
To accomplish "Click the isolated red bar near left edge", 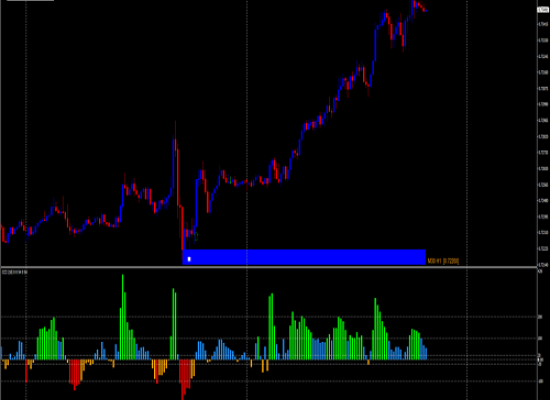I will pos(26,371).
